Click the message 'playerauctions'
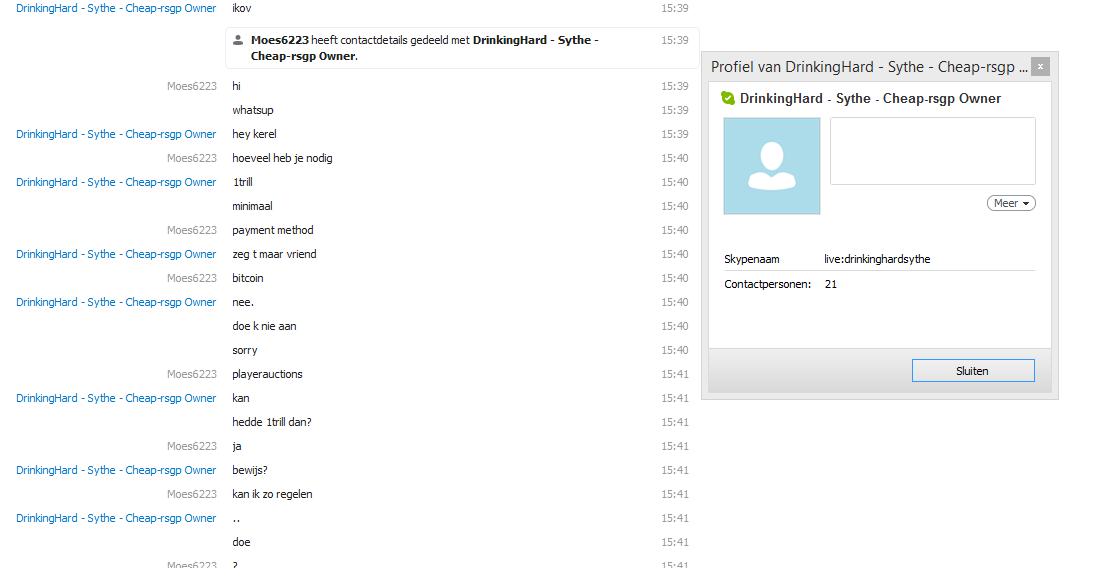 tap(267, 374)
